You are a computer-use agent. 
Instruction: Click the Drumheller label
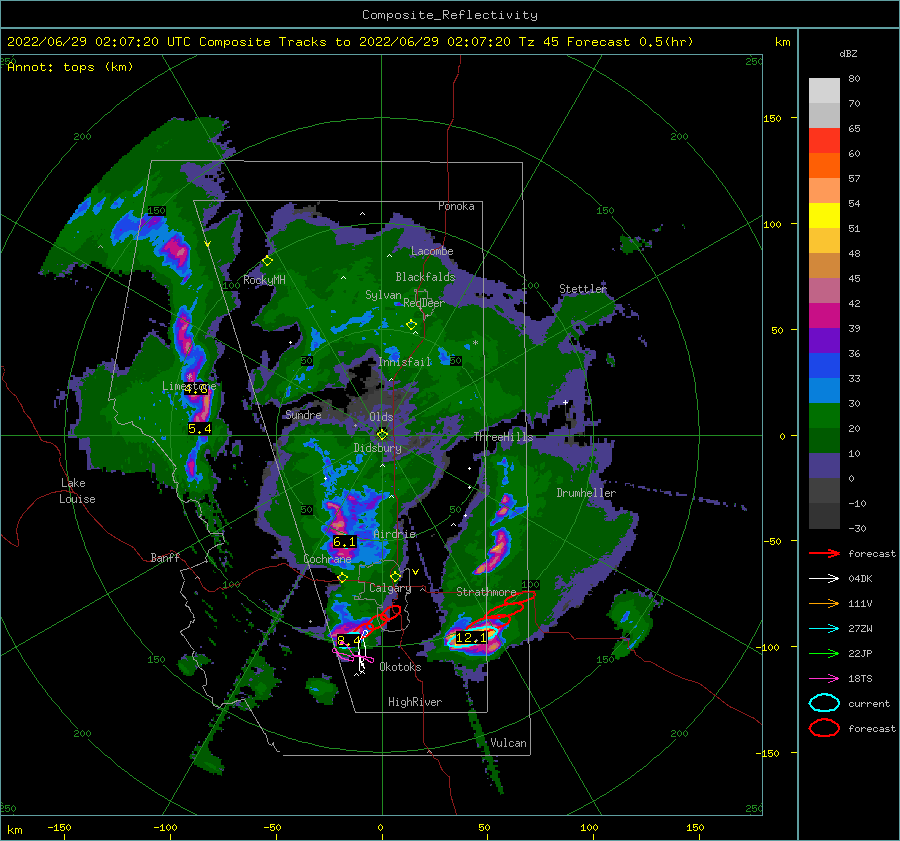click(586, 493)
